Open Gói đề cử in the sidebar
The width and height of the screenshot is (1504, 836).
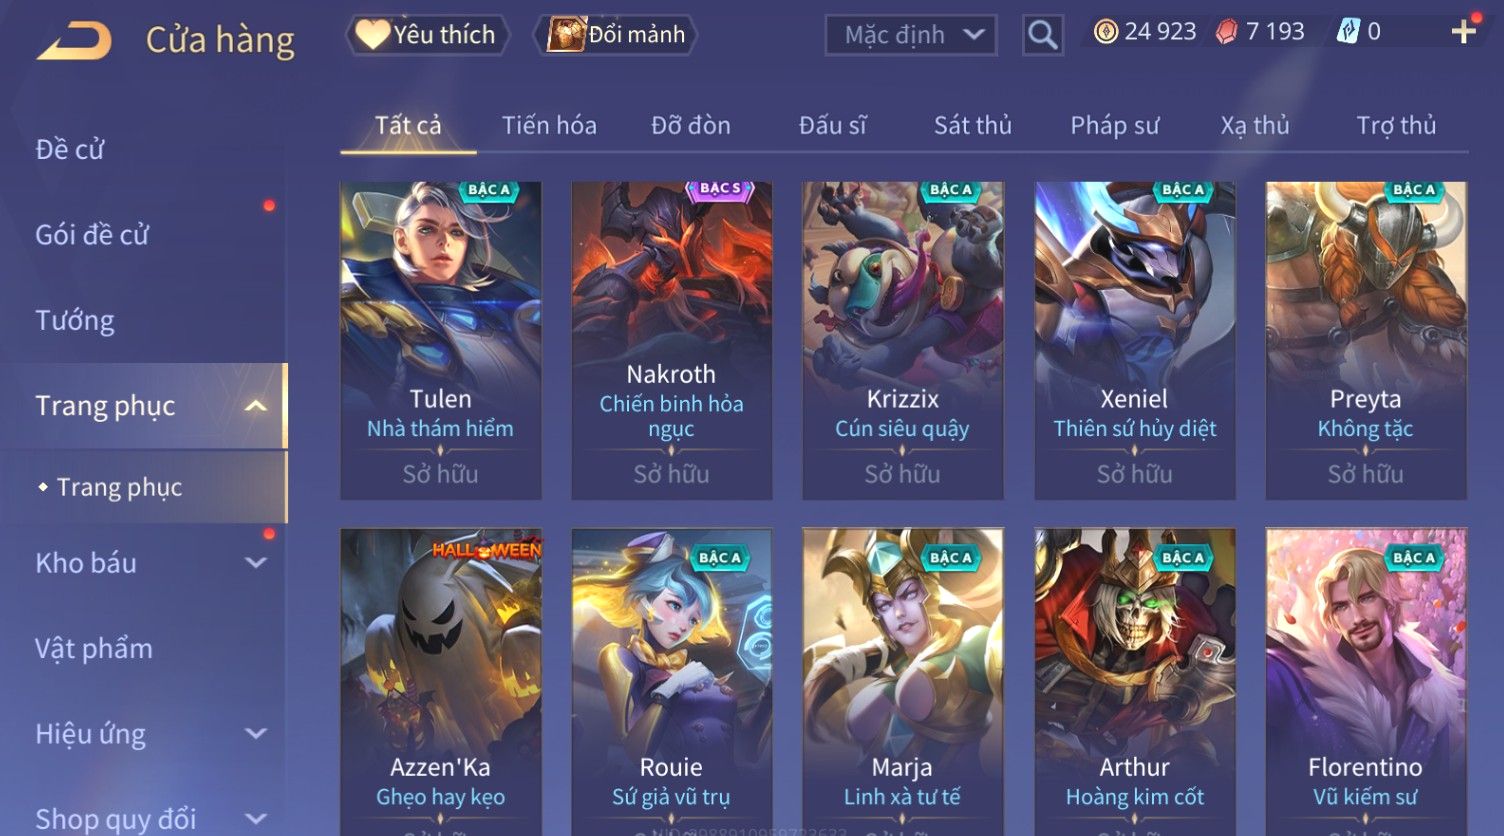[x=92, y=235]
